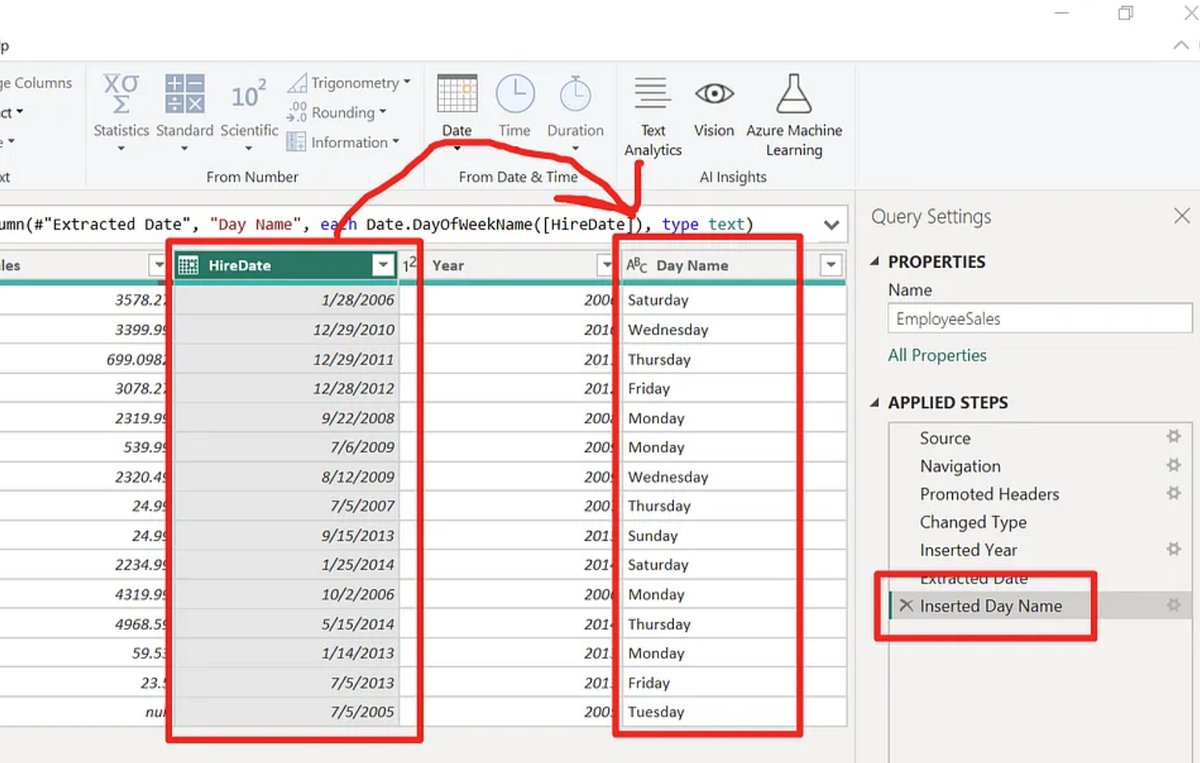Open the Day Name column filter dropdown
1200x763 pixels.
coord(831,264)
